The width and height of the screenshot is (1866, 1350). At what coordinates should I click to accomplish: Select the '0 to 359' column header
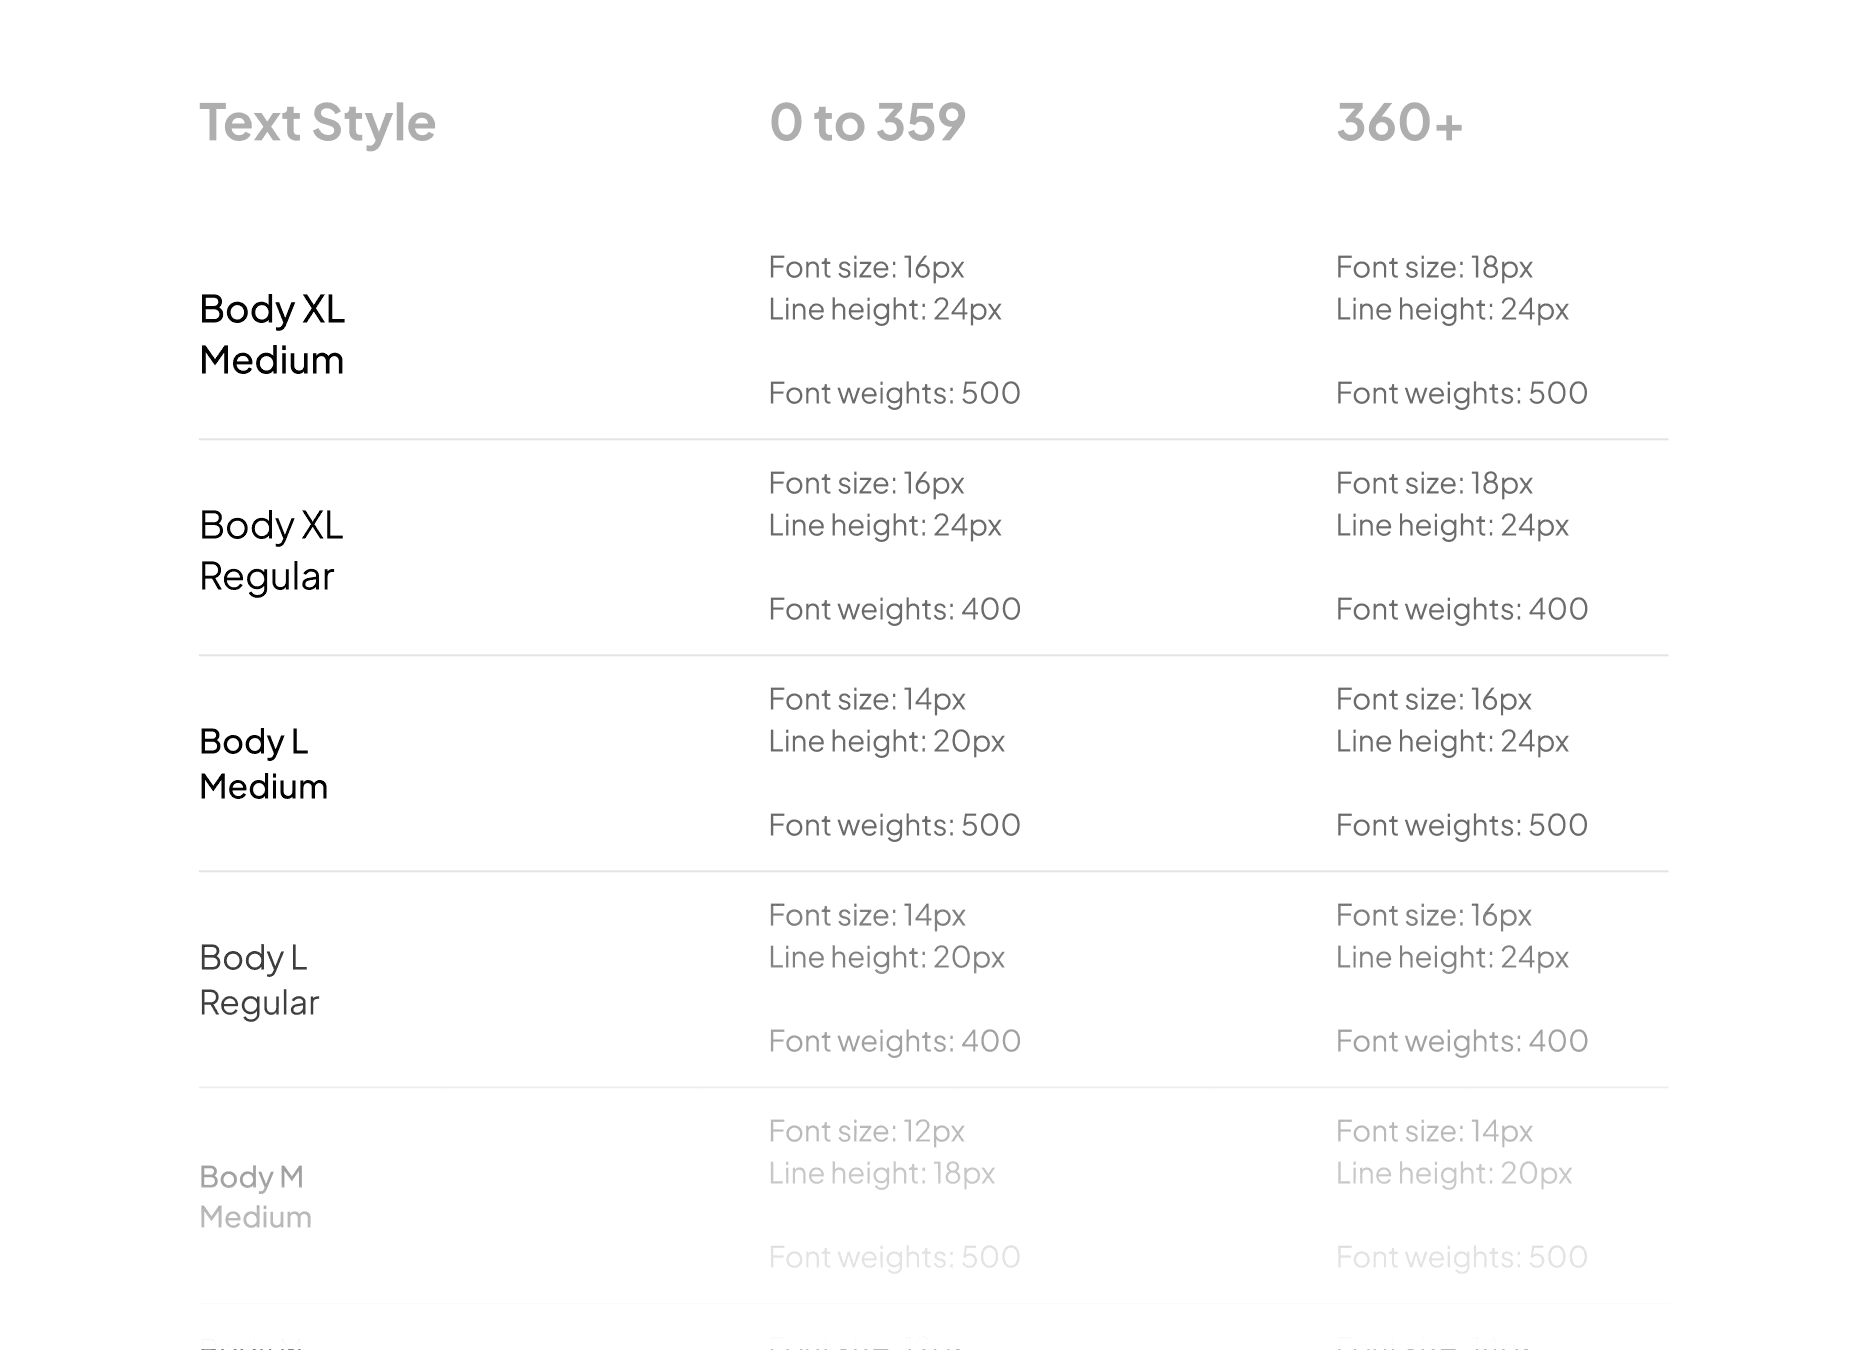pyautogui.click(x=867, y=123)
